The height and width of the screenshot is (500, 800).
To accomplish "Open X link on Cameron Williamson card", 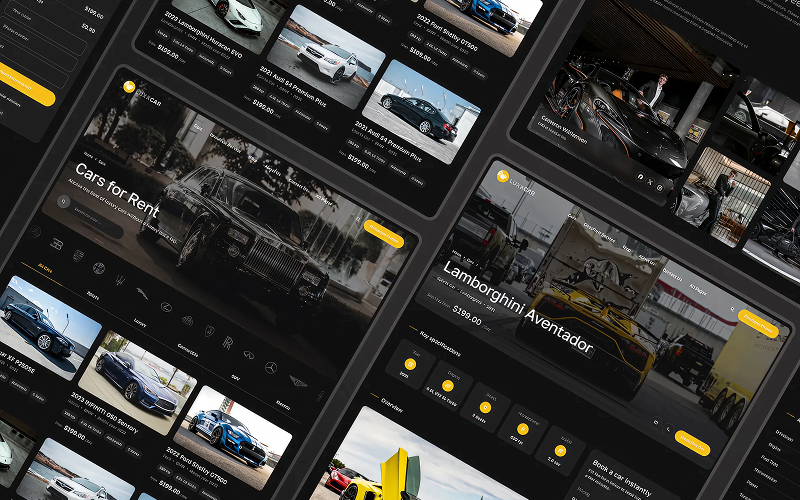I will 650,182.
